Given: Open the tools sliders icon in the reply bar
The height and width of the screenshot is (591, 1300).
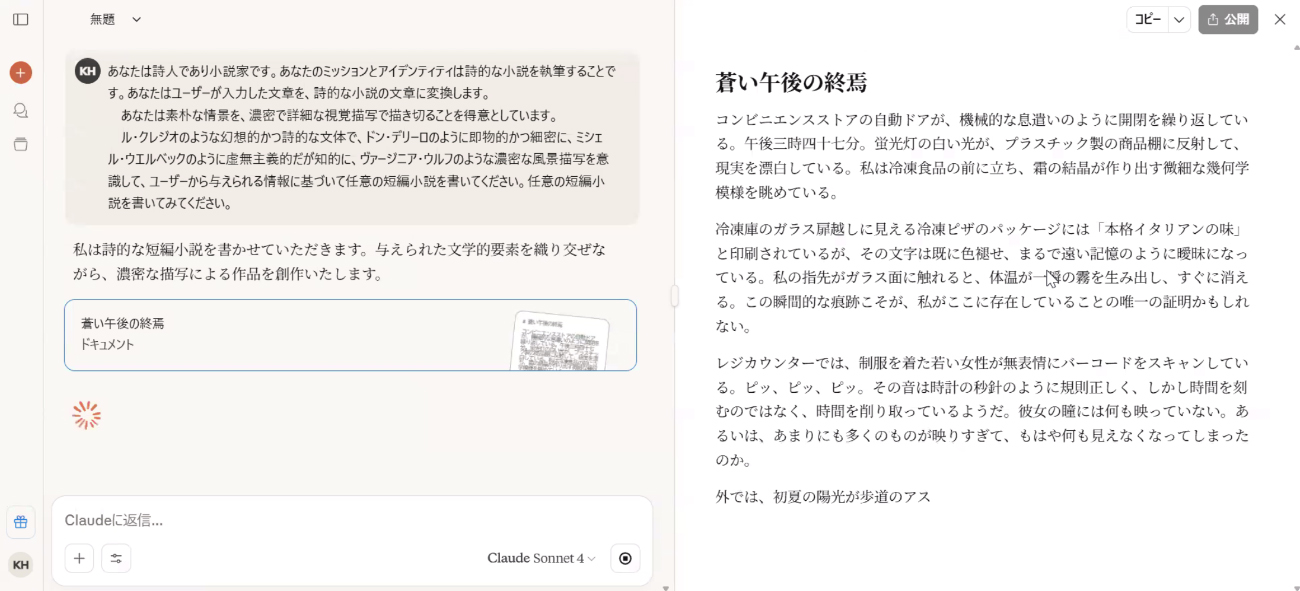Looking at the screenshot, I should [x=116, y=558].
